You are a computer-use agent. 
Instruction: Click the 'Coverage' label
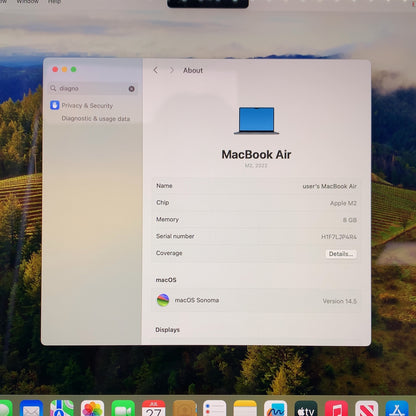pyautogui.click(x=169, y=253)
